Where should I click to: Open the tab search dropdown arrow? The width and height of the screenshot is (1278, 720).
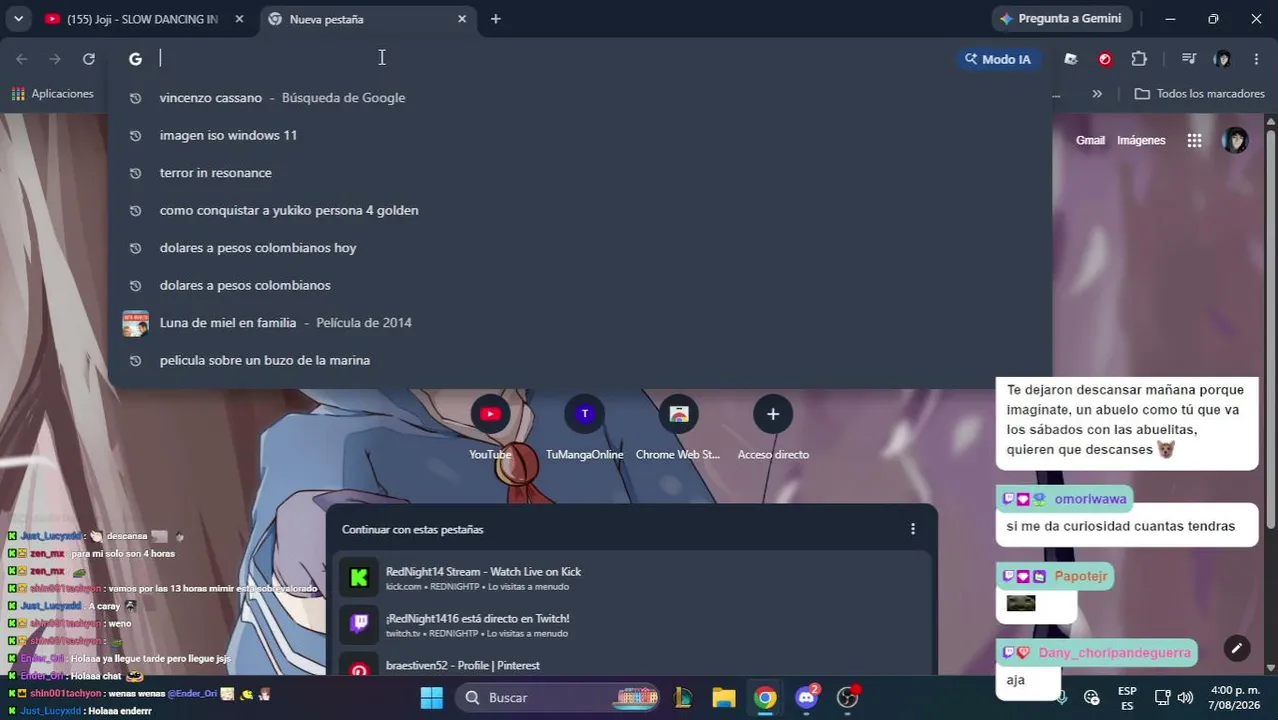coord(18,19)
